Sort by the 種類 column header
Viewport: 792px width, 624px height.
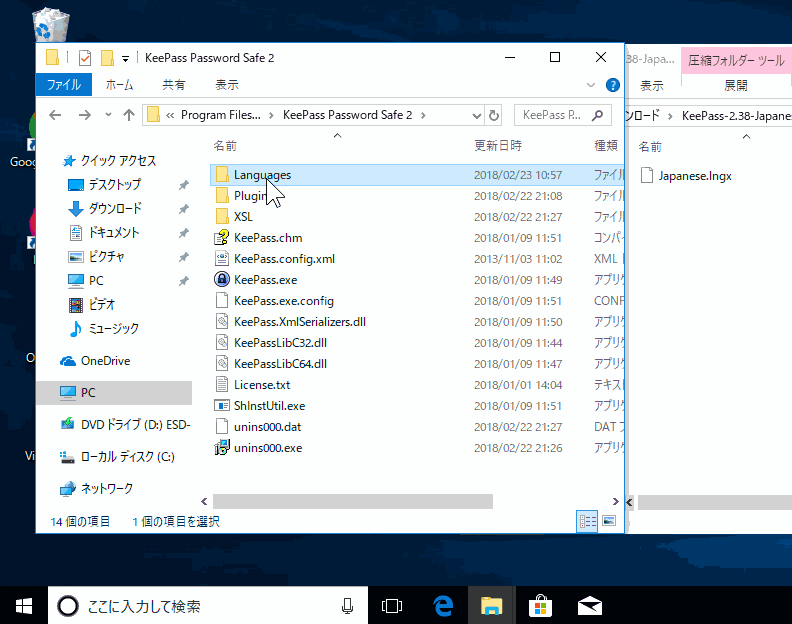[x=606, y=146]
